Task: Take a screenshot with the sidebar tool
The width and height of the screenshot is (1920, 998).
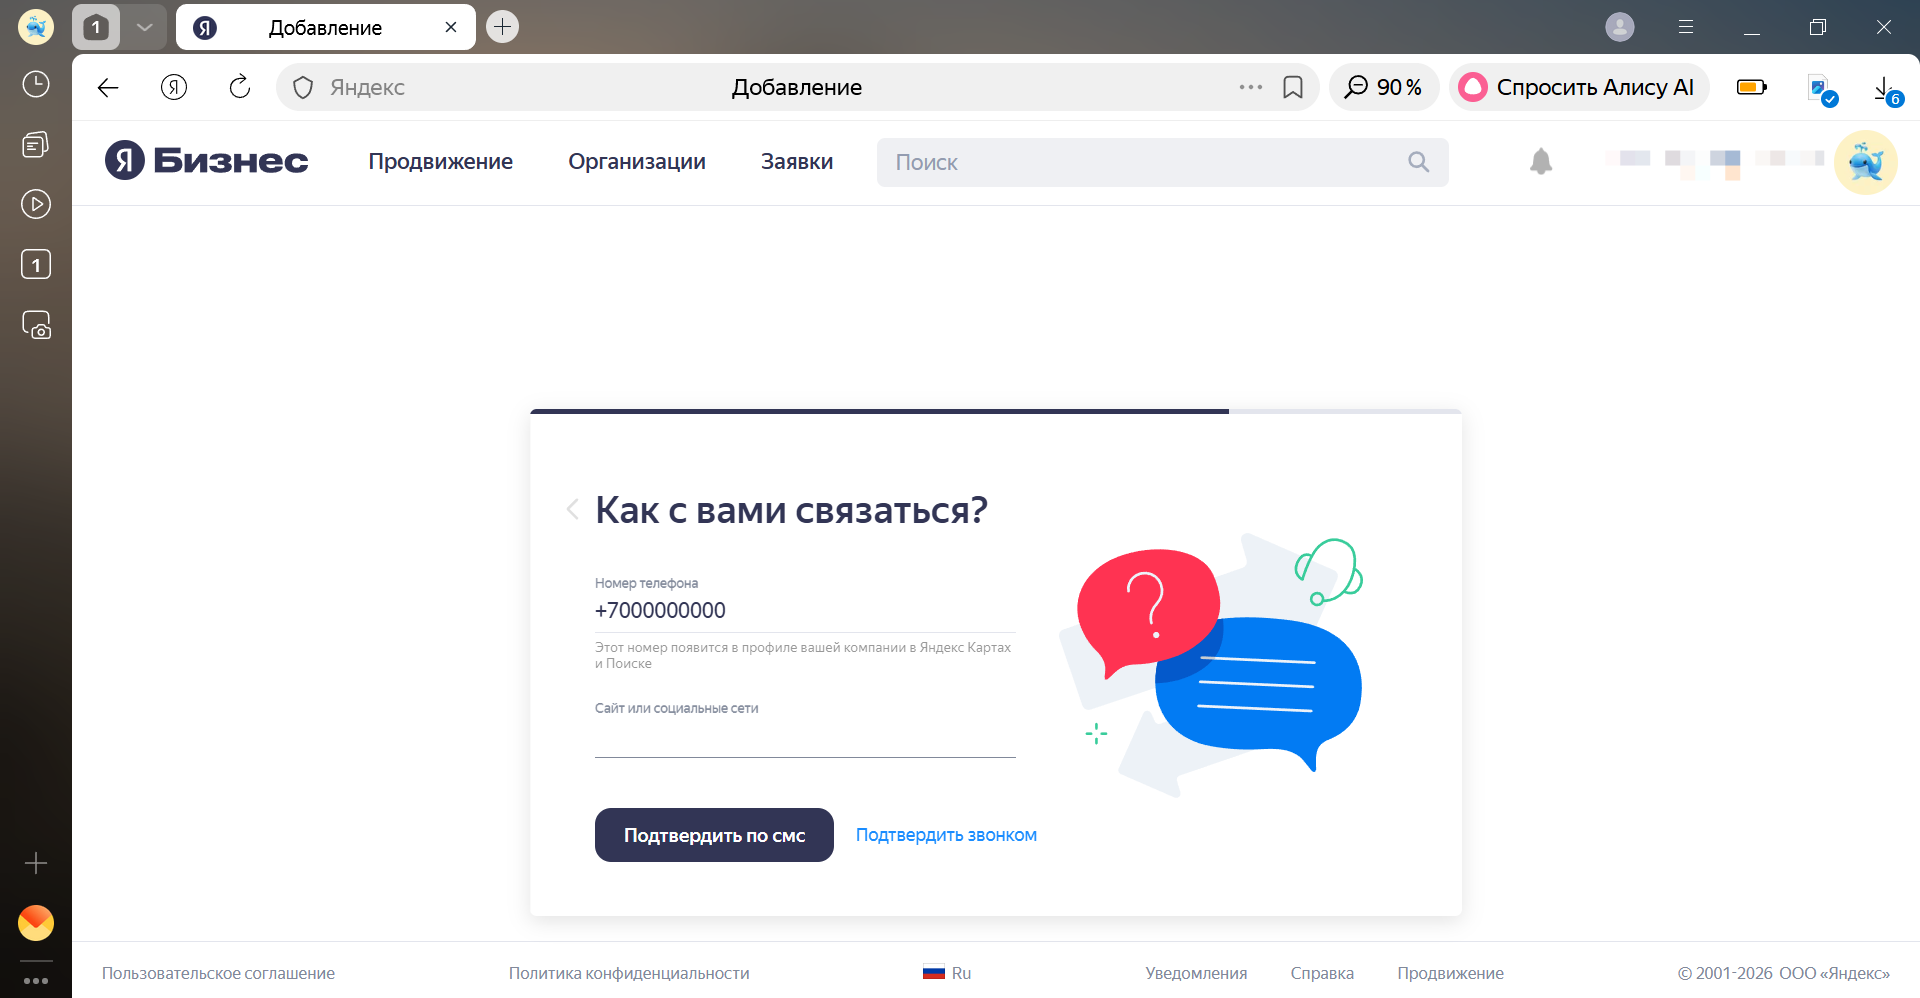Action: [x=35, y=325]
